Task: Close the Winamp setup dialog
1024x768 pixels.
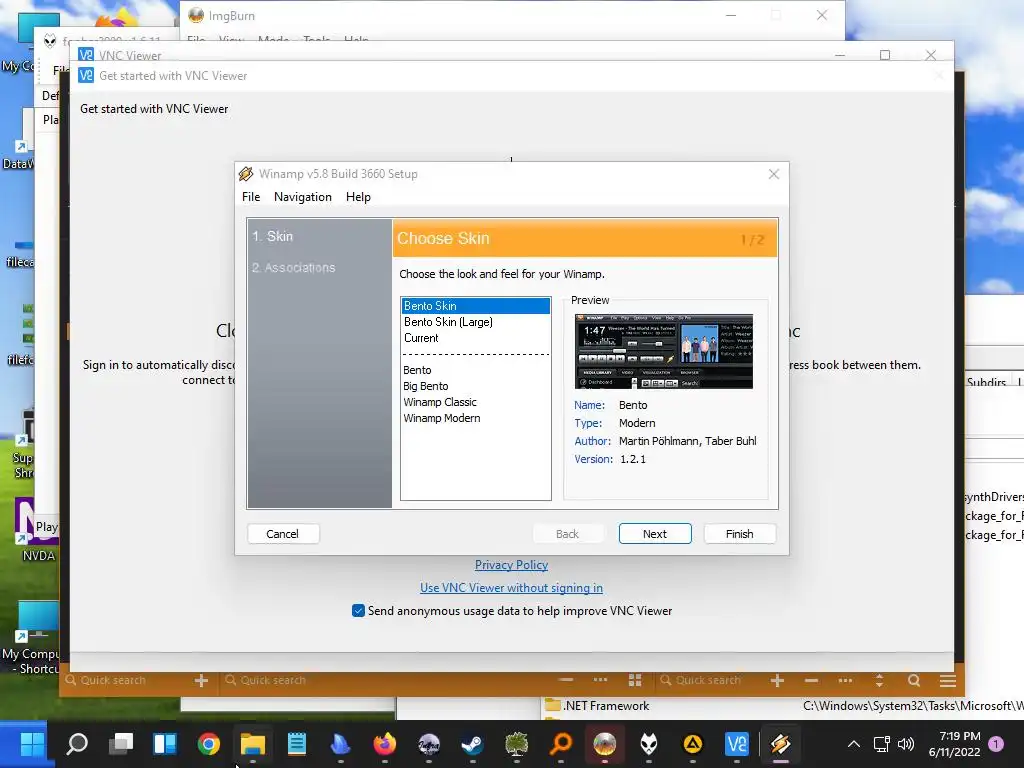Action: pyautogui.click(x=774, y=174)
